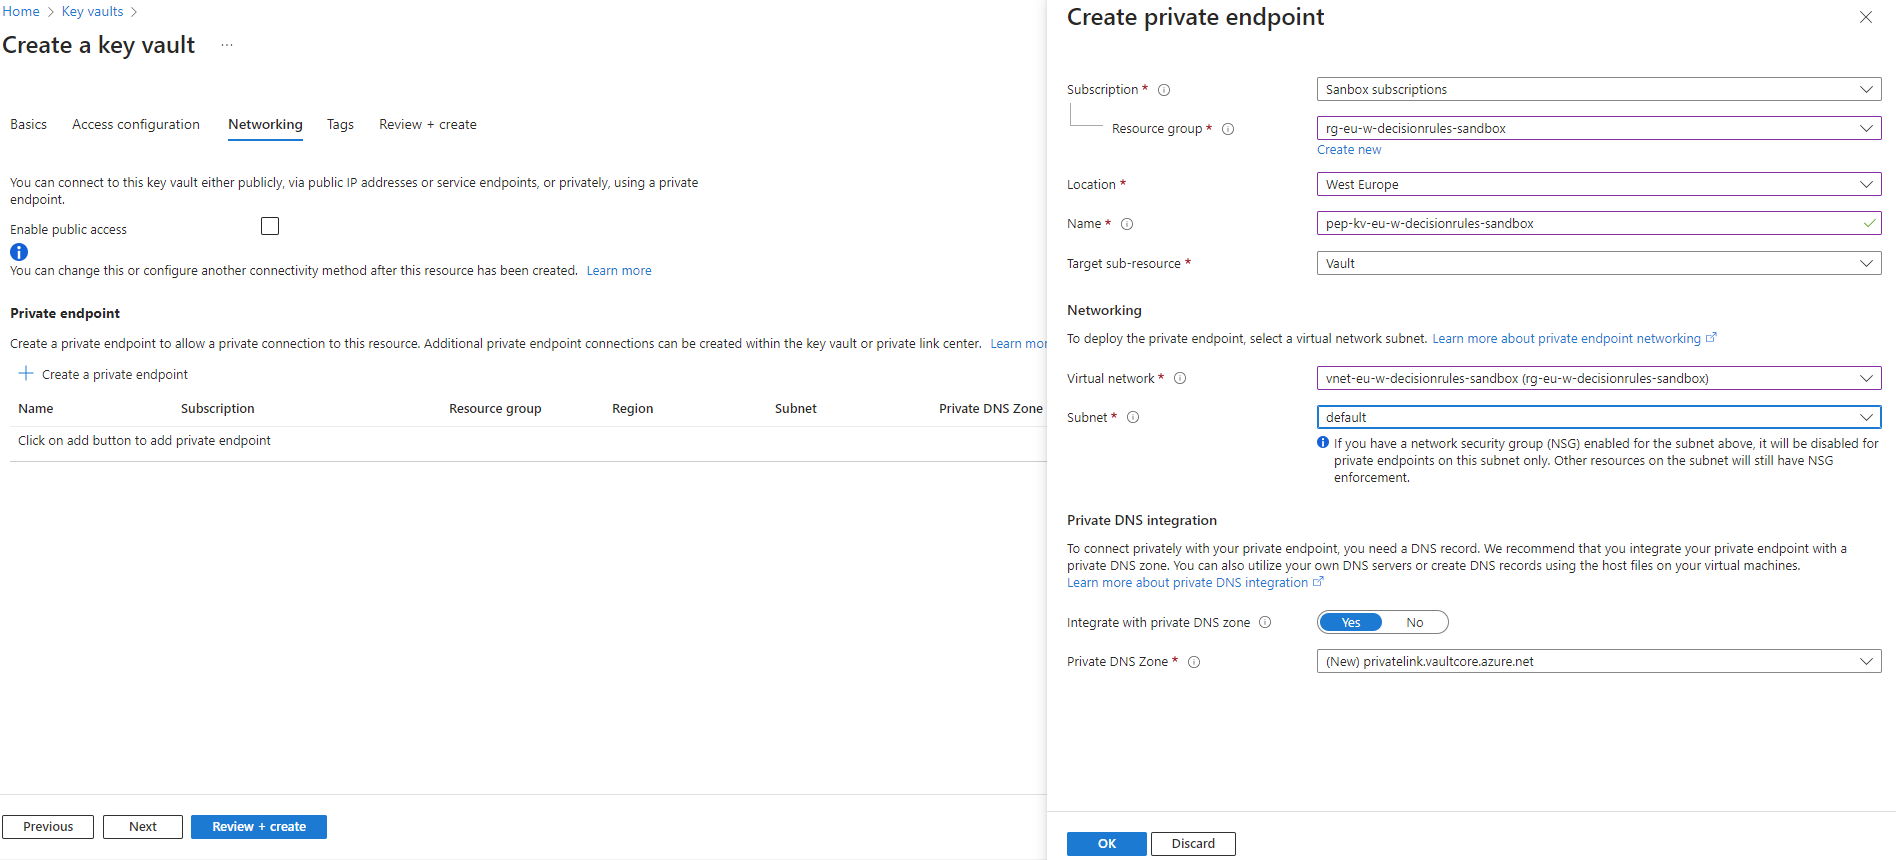Check the Enable public access checkbox
The width and height of the screenshot is (1896, 860).
(270, 226)
